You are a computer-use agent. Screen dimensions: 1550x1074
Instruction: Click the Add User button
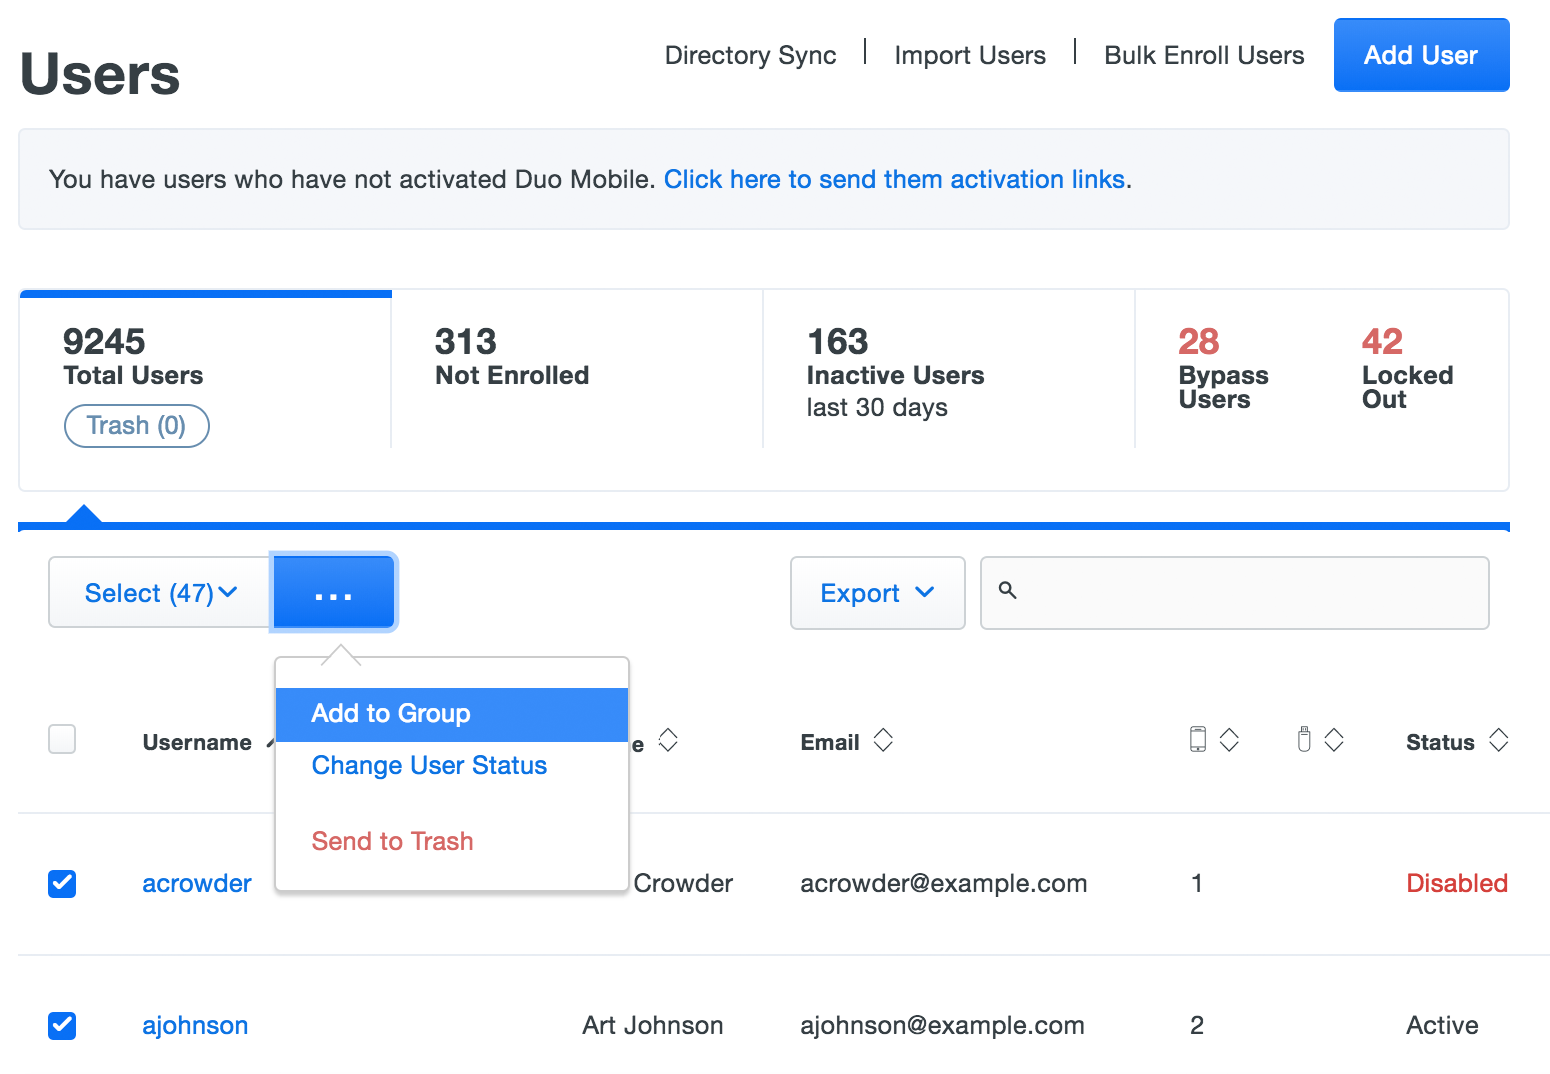tap(1421, 55)
